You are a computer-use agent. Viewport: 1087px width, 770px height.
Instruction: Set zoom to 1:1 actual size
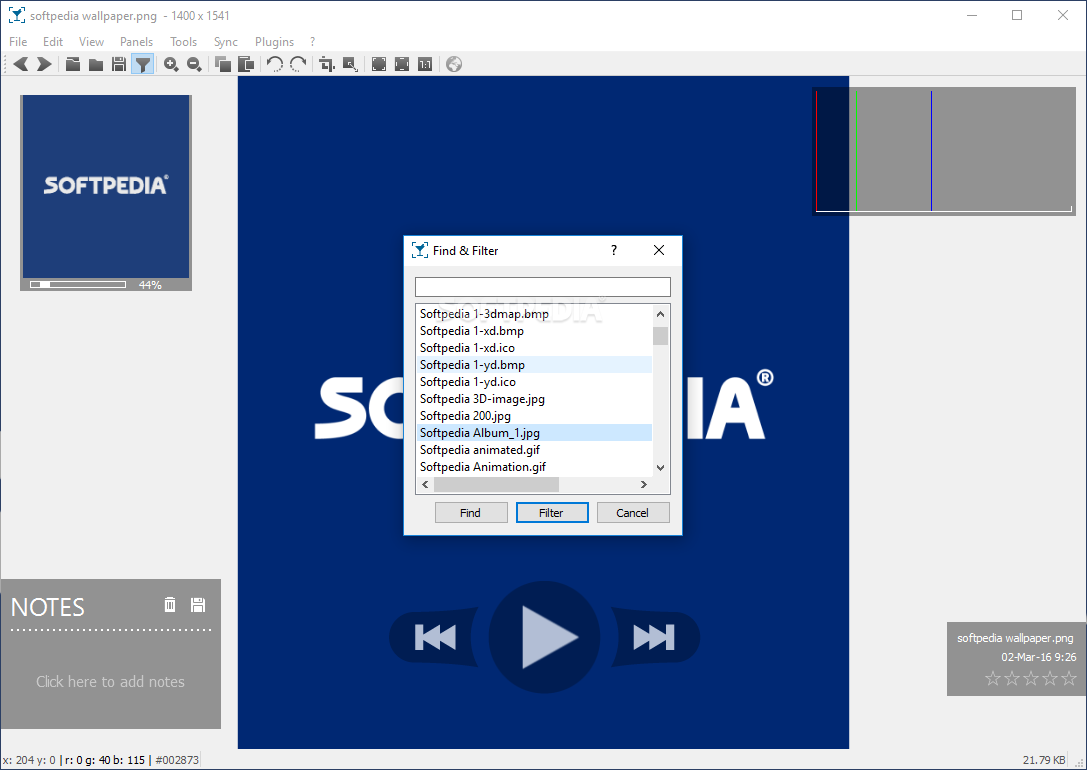point(425,64)
